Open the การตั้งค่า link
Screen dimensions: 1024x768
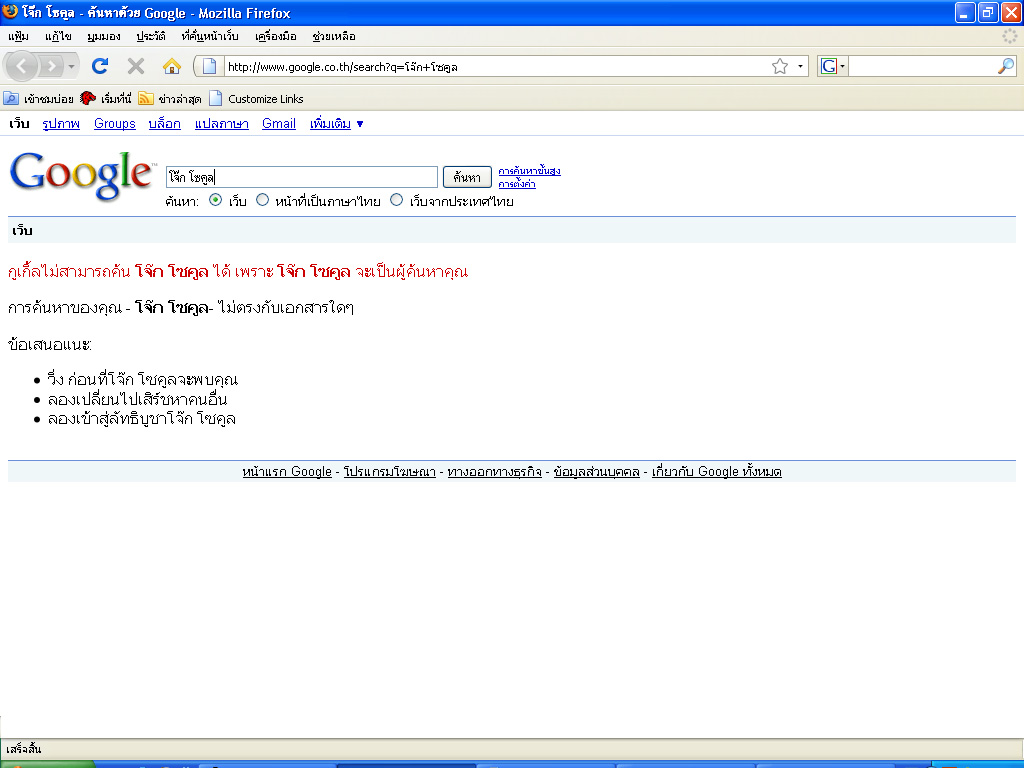517,184
